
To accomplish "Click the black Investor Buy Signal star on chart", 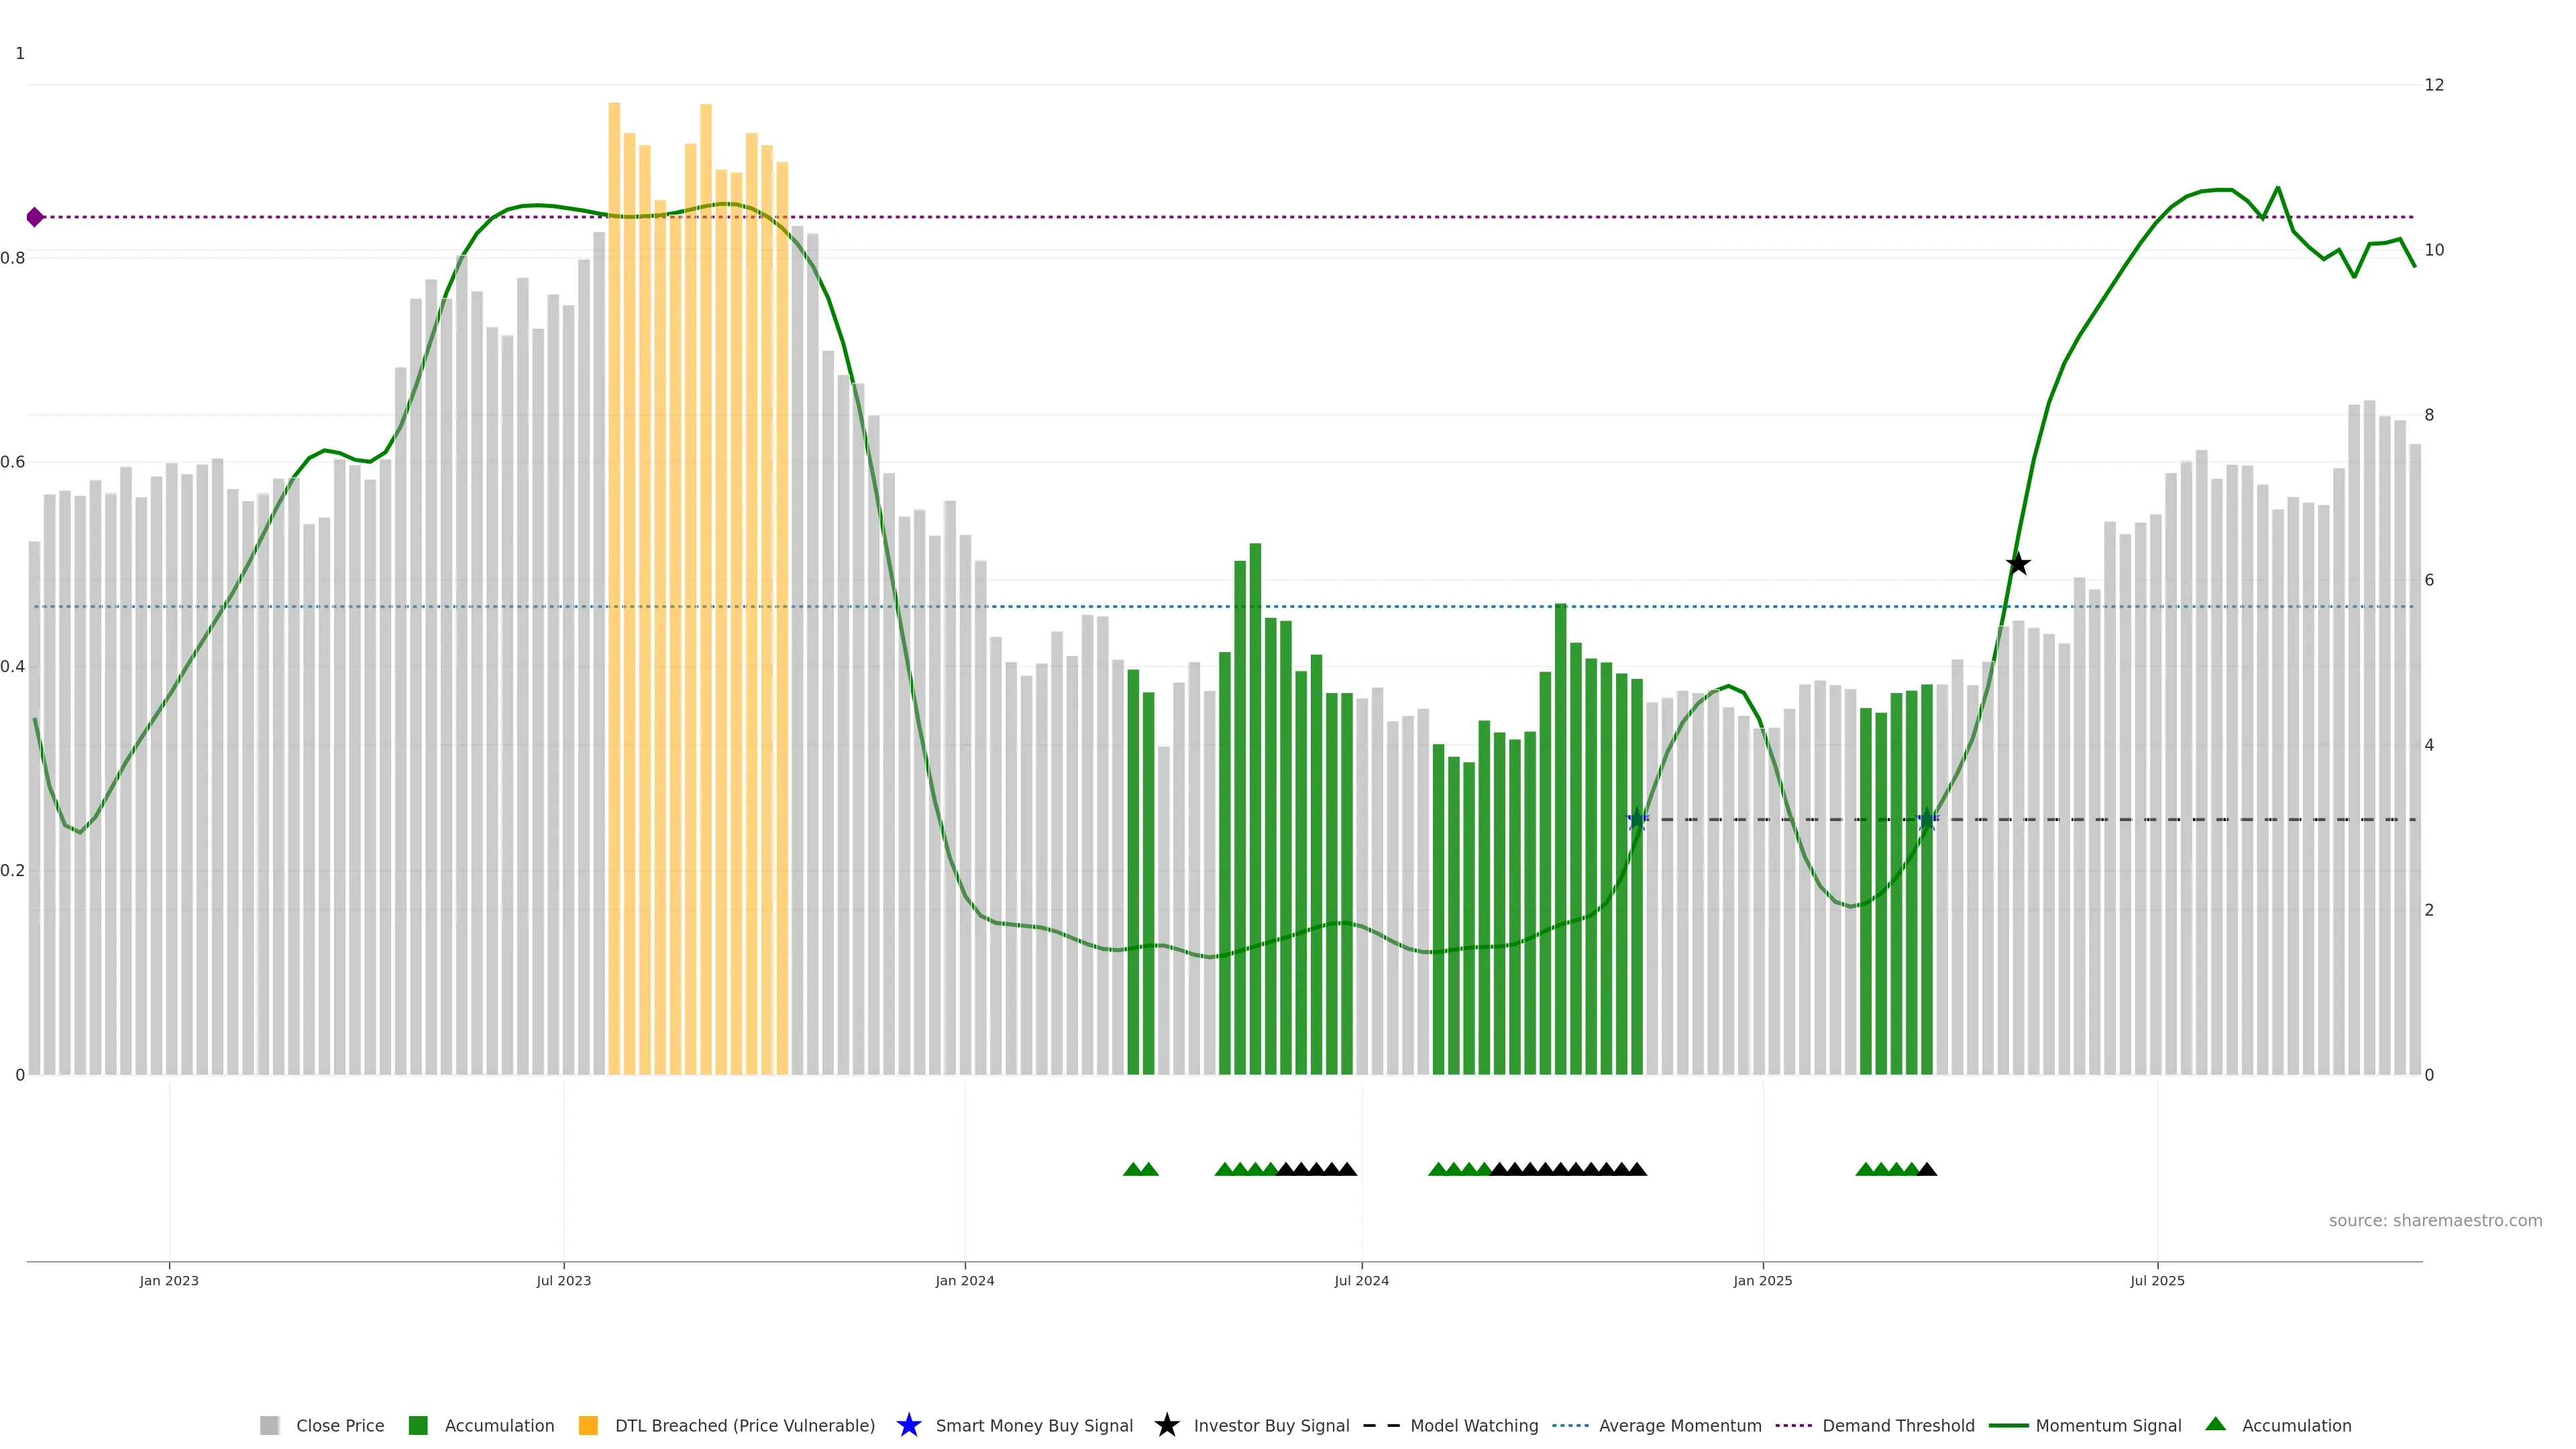I will [2018, 564].
